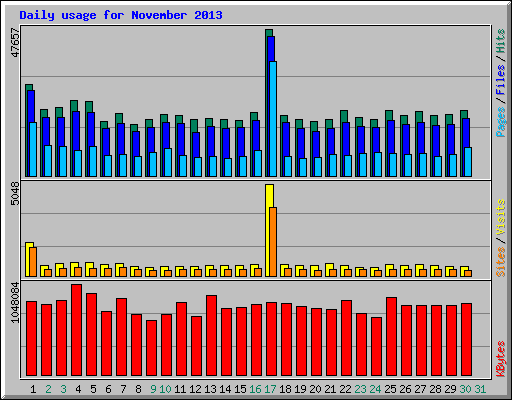Screen dimensions: 512x400
Task: Select green day number 30 on the x-axis
Action: [x=465, y=389]
